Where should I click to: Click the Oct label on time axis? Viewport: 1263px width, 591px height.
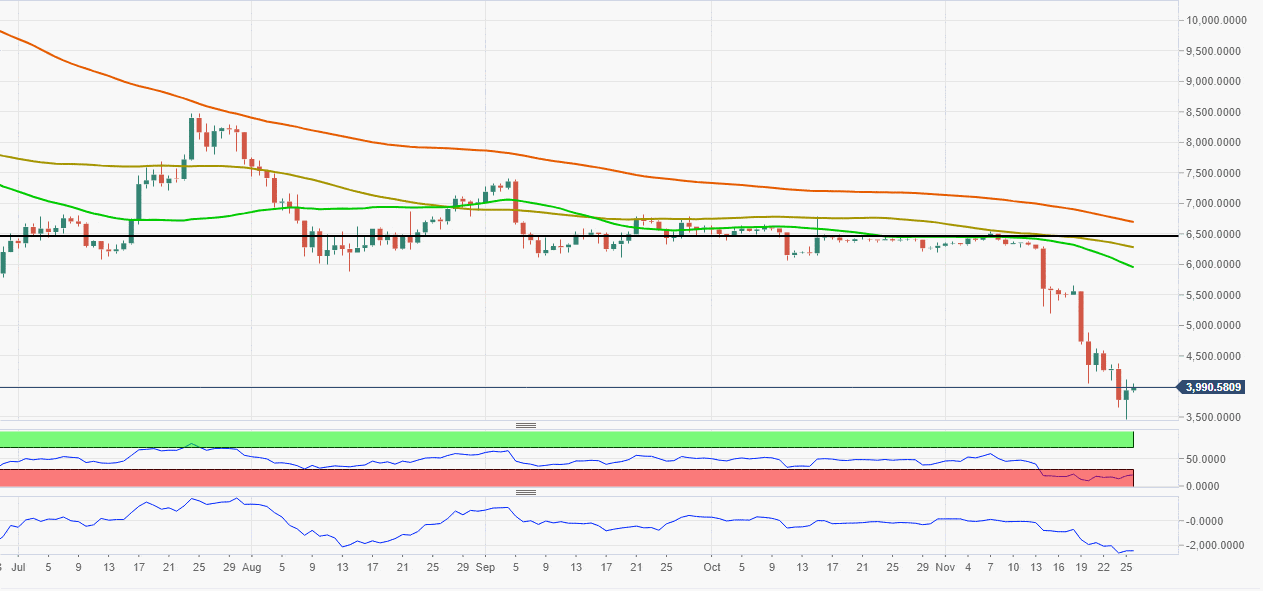pyautogui.click(x=711, y=566)
